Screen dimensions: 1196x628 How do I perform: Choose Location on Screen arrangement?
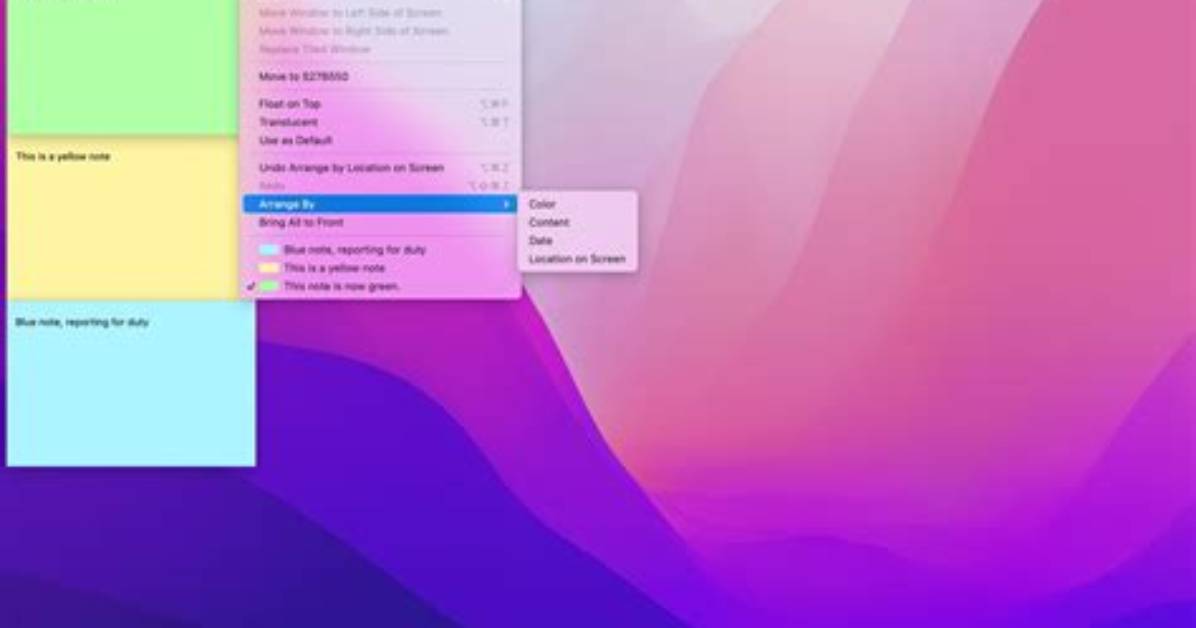click(x=577, y=259)
